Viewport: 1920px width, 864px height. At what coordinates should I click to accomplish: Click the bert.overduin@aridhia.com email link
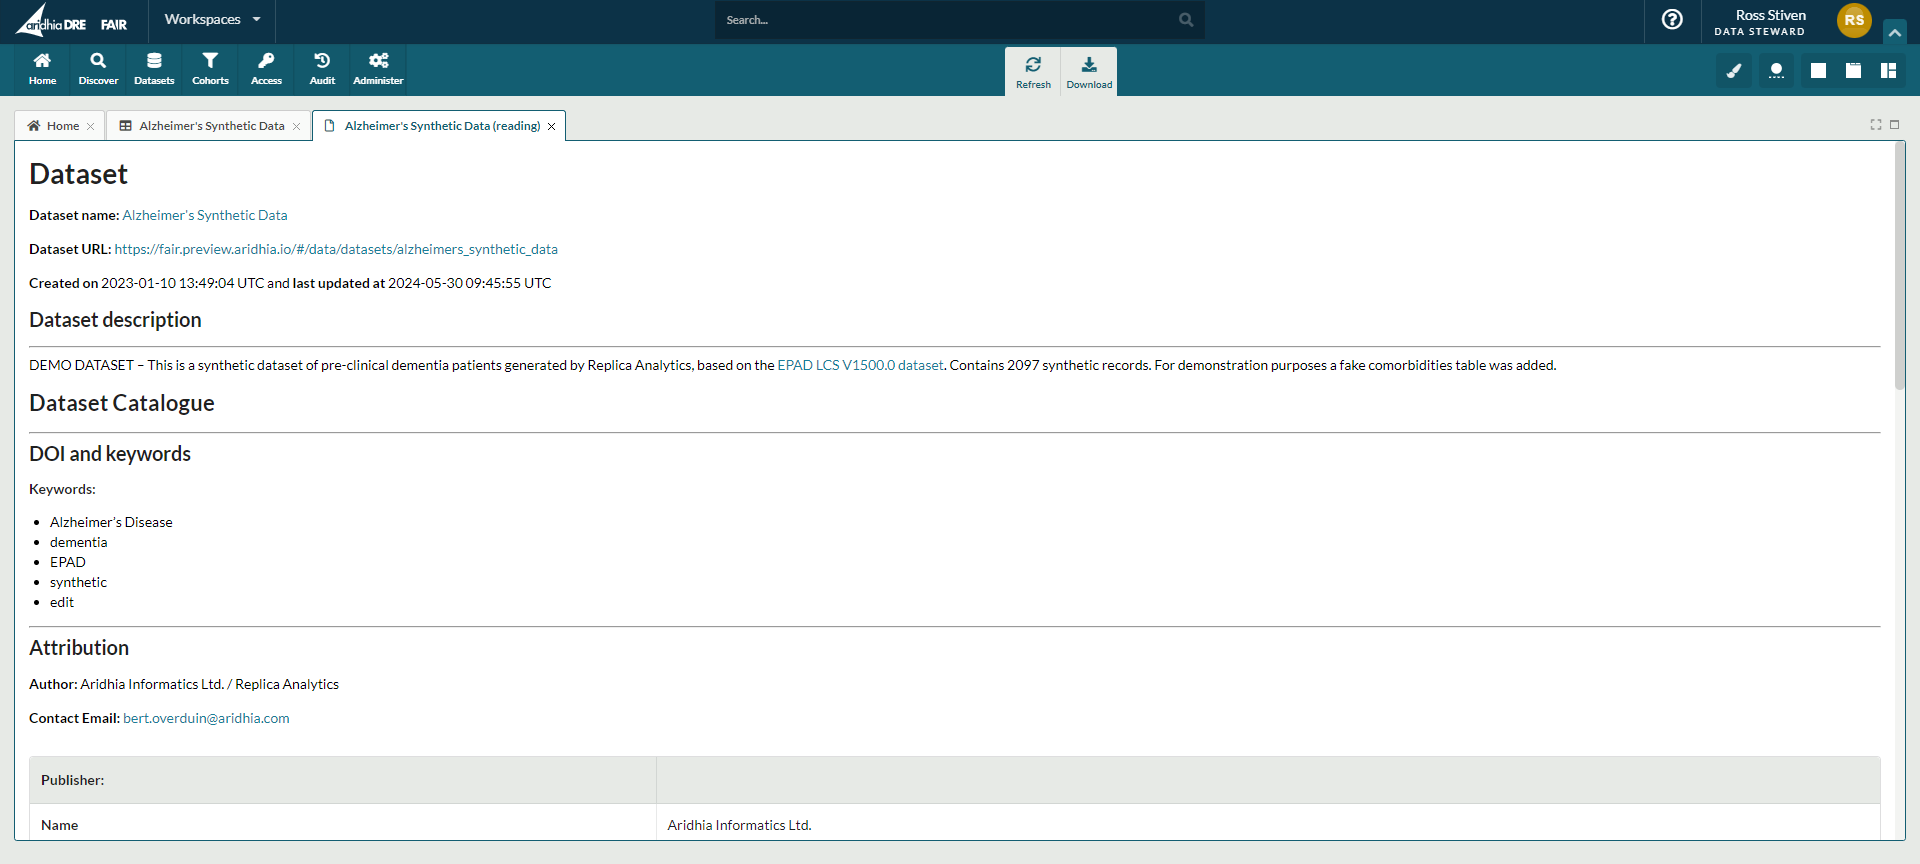pos(206,718)
